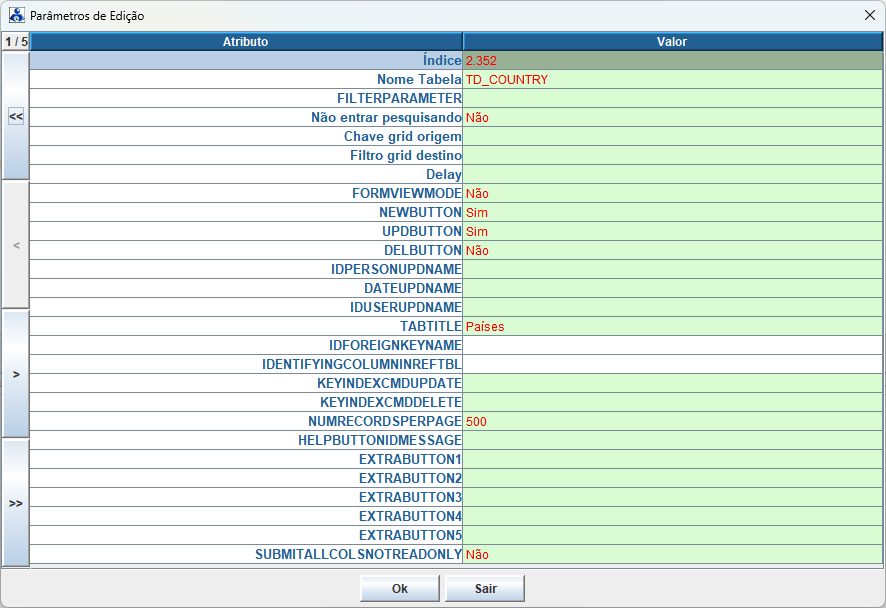Image resolution: width=886 pixels, height=608 pixels.
Task: Click the IDFOREIGNKEYNAME value field
Action: [672, 345]
